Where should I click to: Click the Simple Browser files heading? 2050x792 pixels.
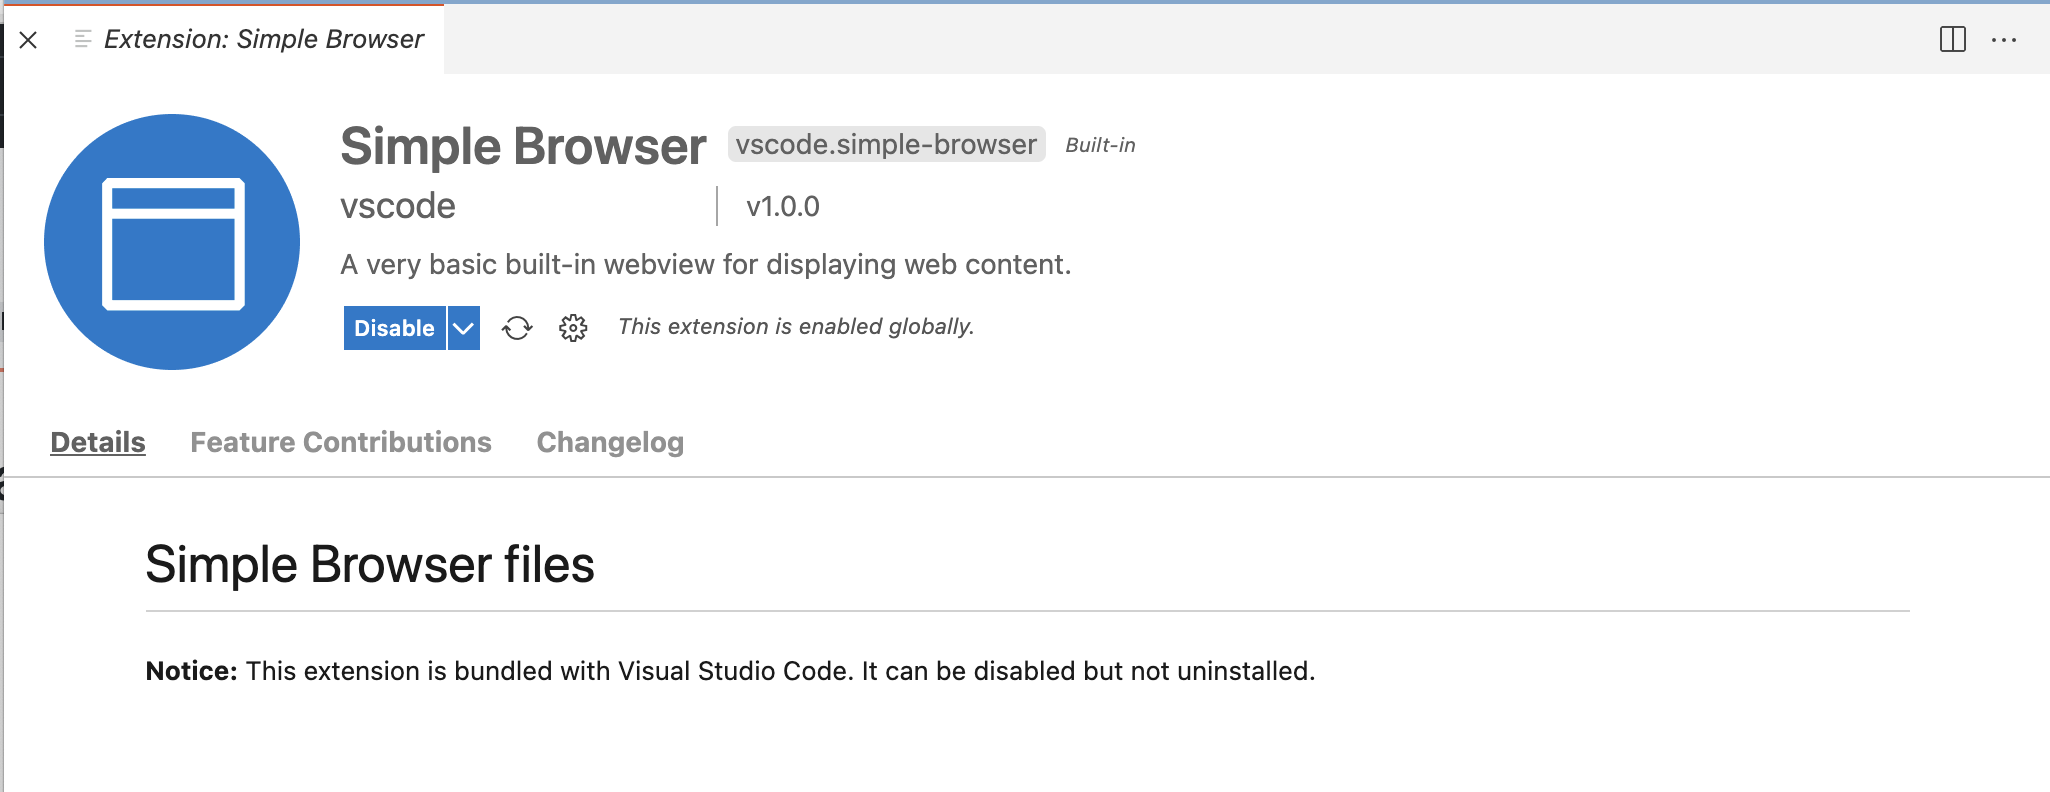pyautogui.click(x=371, y=565)
